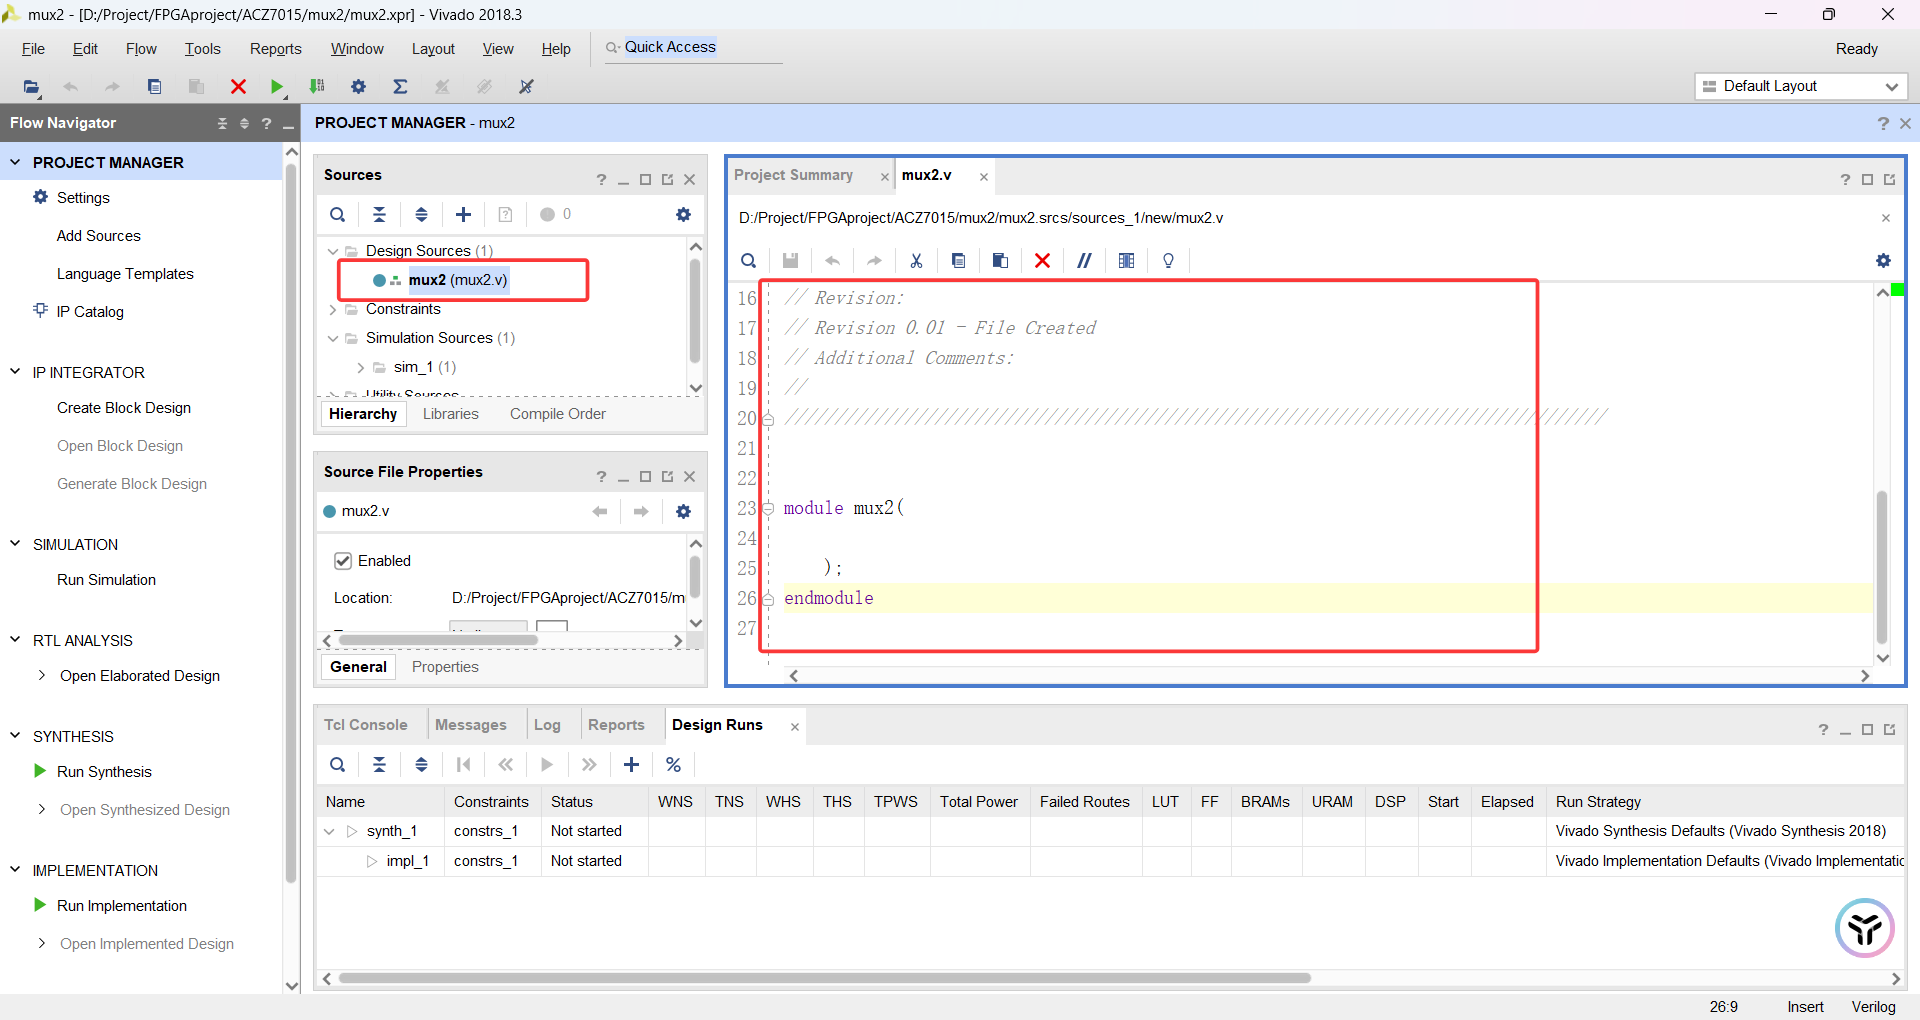The width and height of the screenshot is (1920, 1020).
Task: Expand the sim_1 node
Action: [361, 368]
